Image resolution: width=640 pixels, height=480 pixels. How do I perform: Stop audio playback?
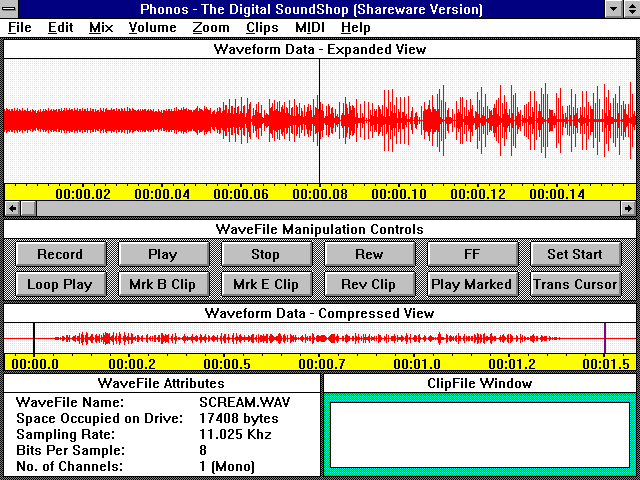pyautogui.click(x=265, y=254)
